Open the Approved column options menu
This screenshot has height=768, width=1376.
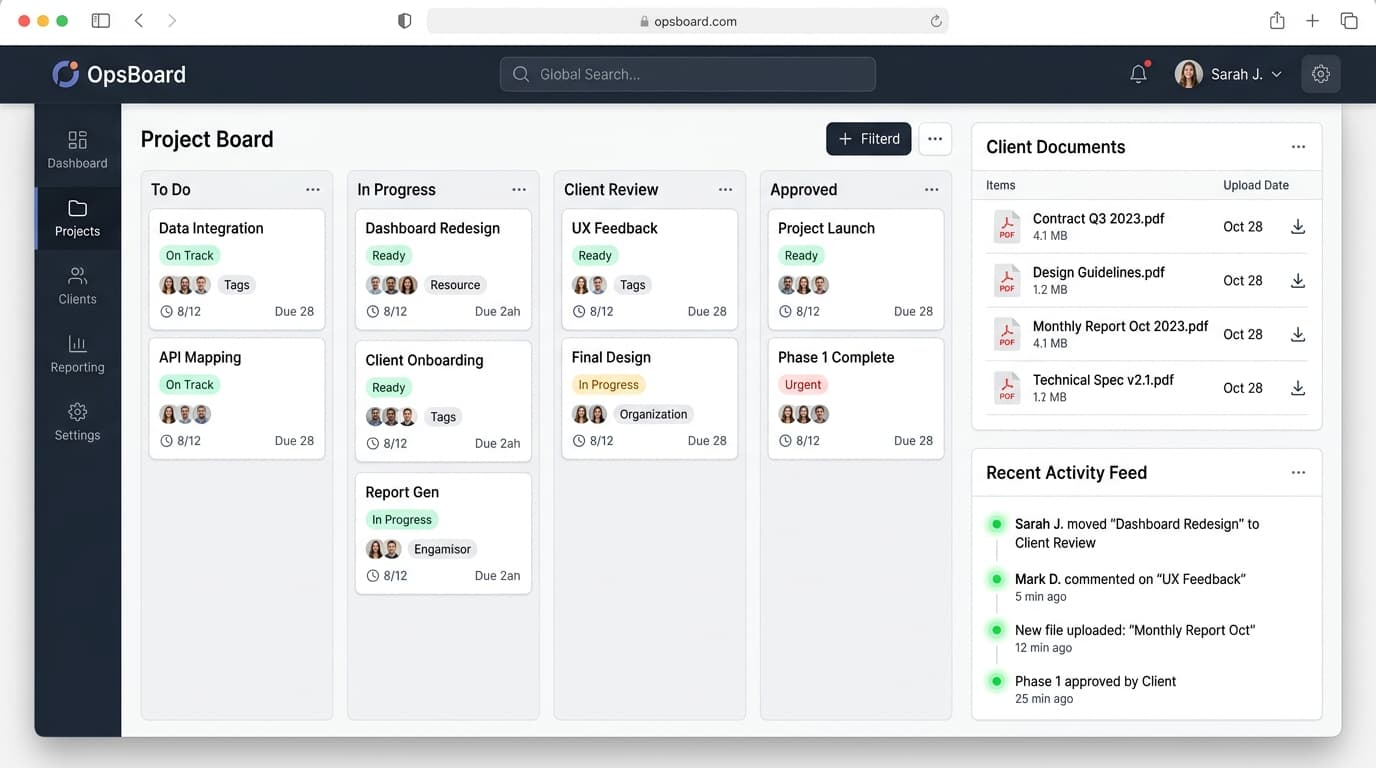(x=932, y=190)
